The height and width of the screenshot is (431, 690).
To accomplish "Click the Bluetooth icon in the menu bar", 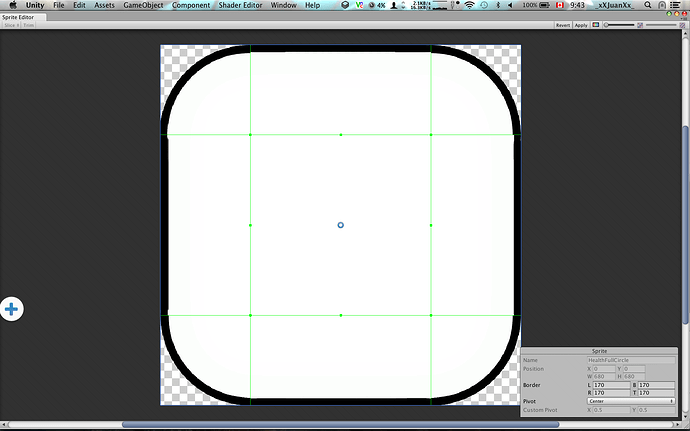I will [x=498, y=5].
